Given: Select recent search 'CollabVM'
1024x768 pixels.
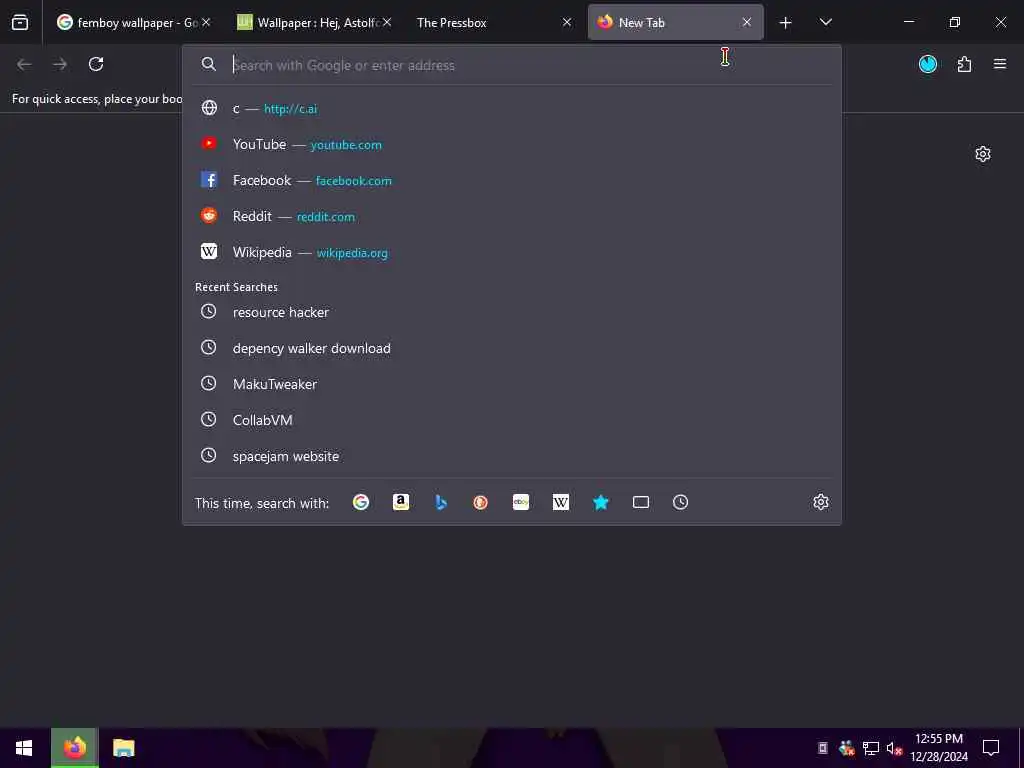Looking at the screenshot, I should tap(511, 420).
